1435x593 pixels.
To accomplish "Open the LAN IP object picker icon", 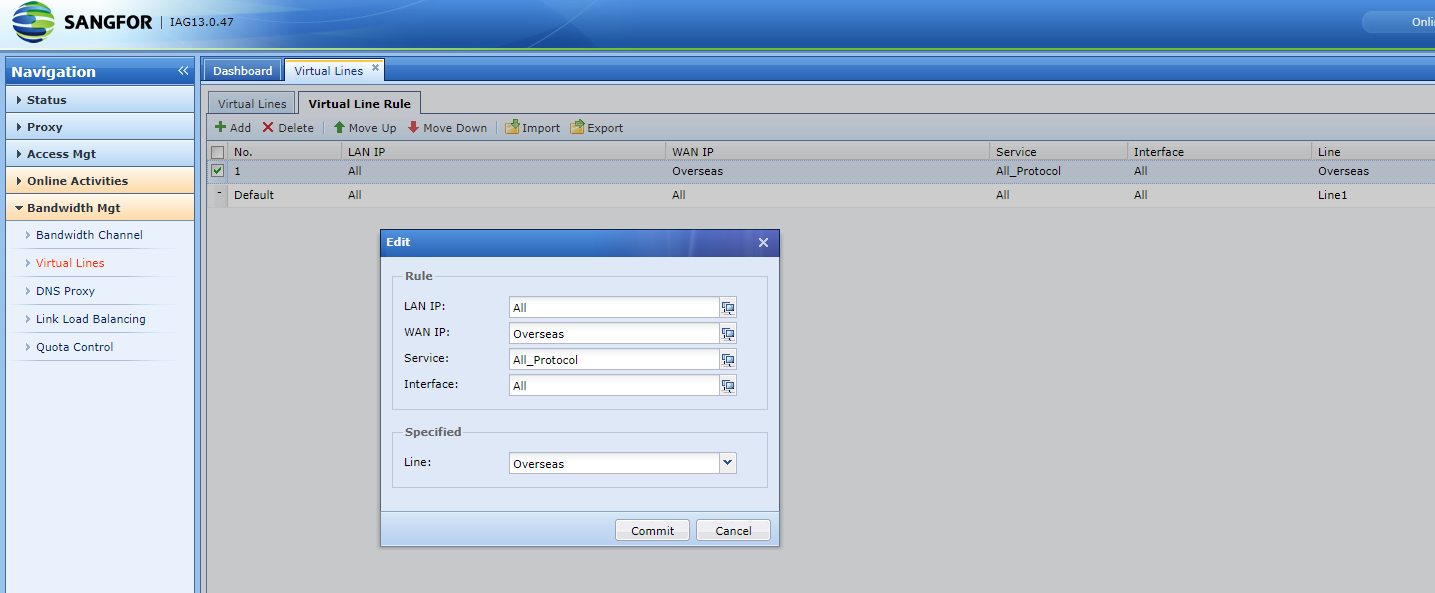I will pos(728,308).
